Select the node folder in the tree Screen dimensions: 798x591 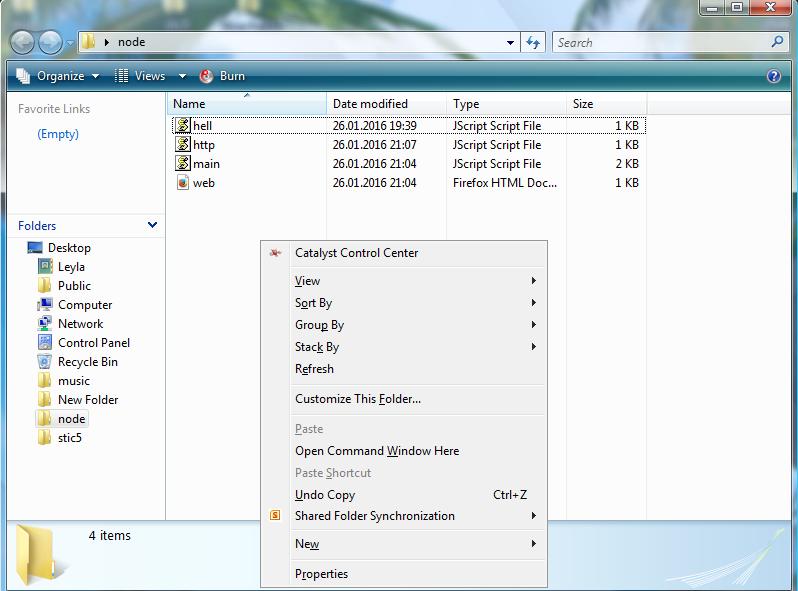(71, 419)
